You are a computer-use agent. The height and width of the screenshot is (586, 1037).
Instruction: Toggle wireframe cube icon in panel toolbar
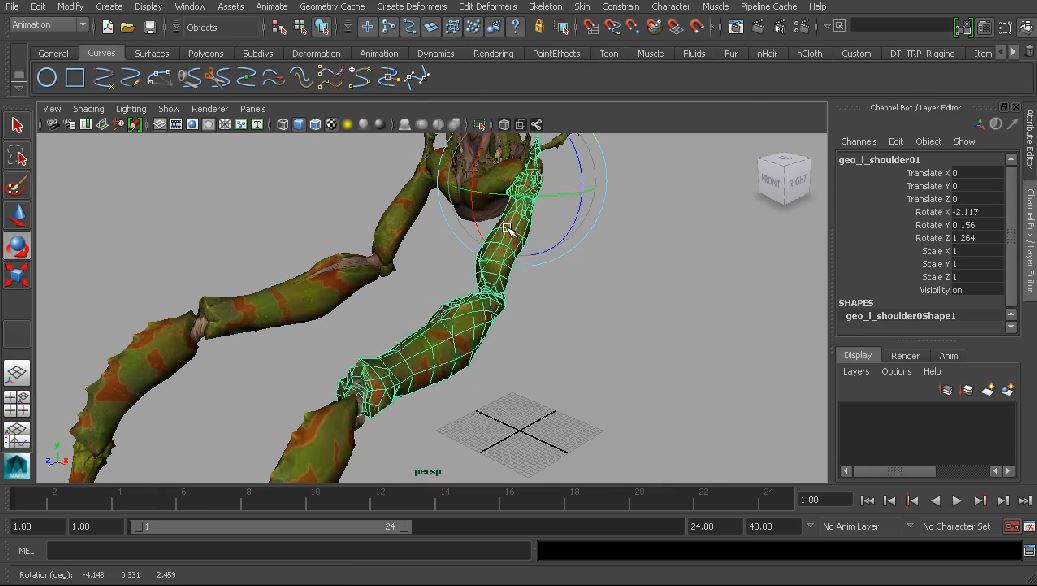tap(282, 124)
